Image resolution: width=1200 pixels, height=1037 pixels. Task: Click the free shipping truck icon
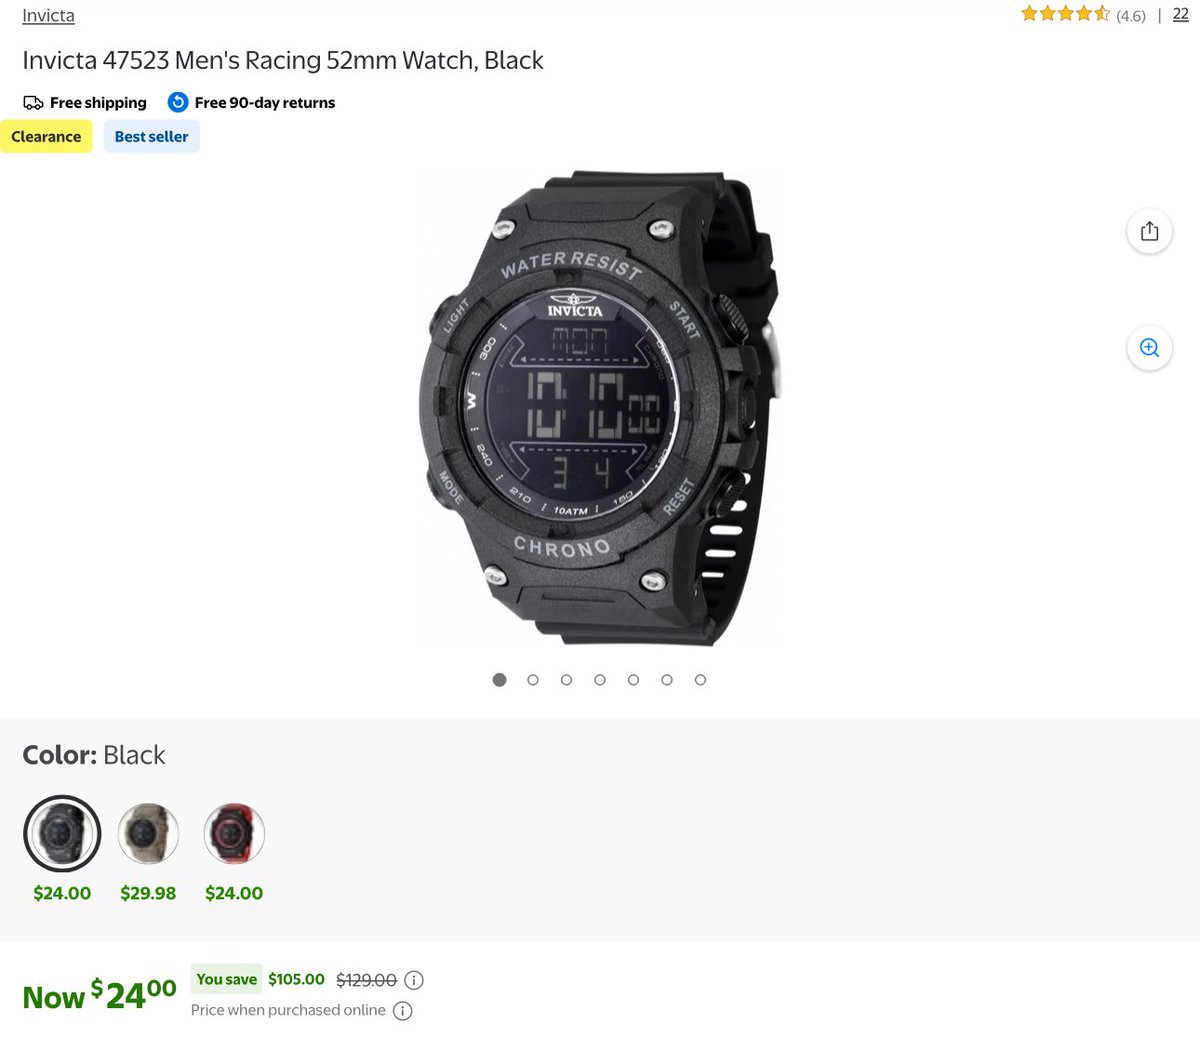(33, 103)
